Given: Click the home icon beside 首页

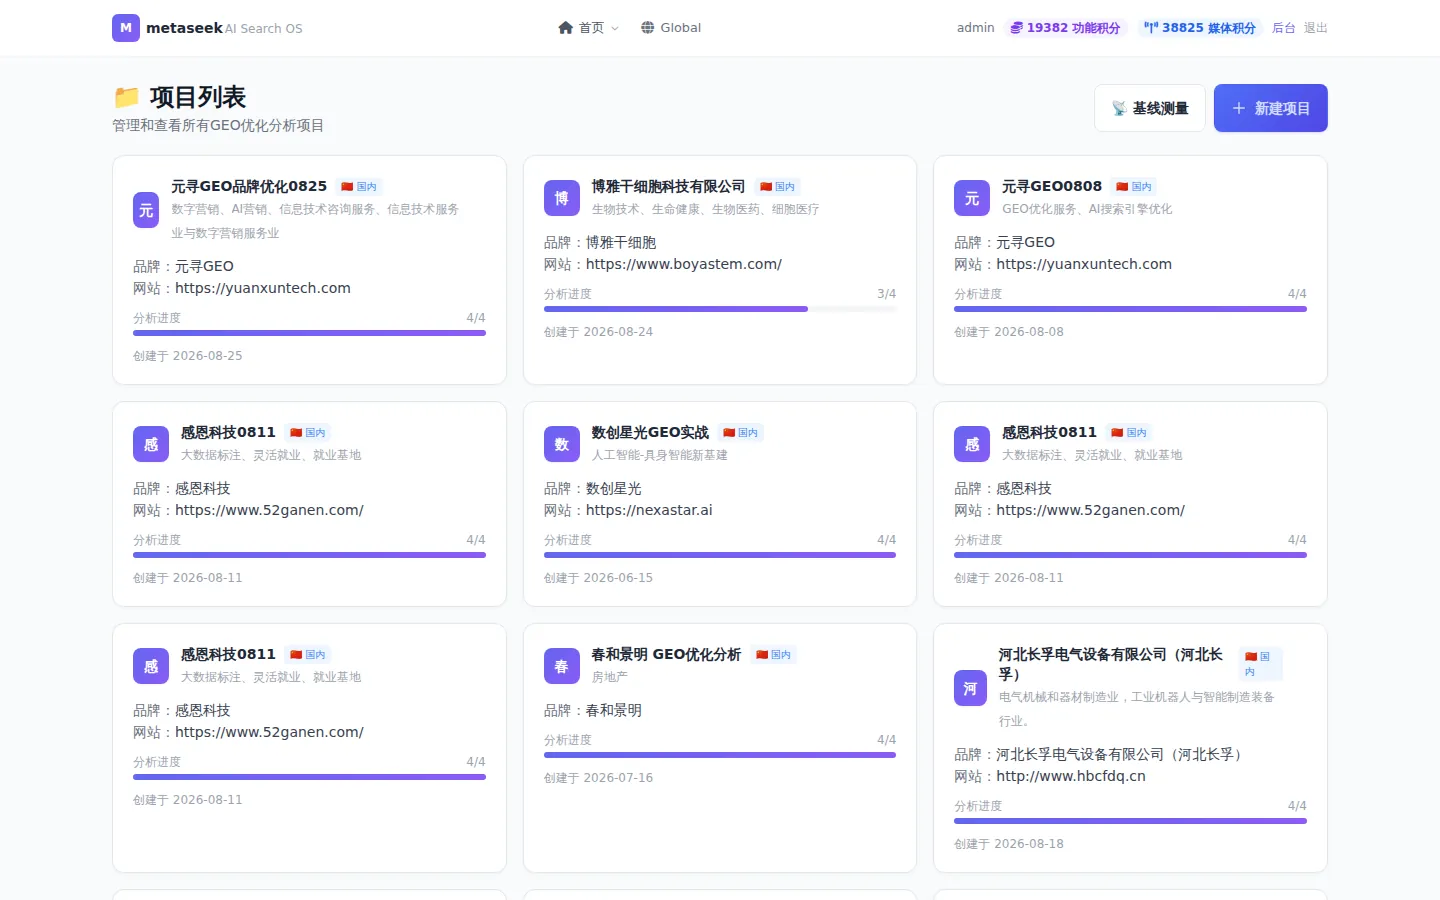Looking at the screenshot, I should pyautogui.click(x=566, y=28).
